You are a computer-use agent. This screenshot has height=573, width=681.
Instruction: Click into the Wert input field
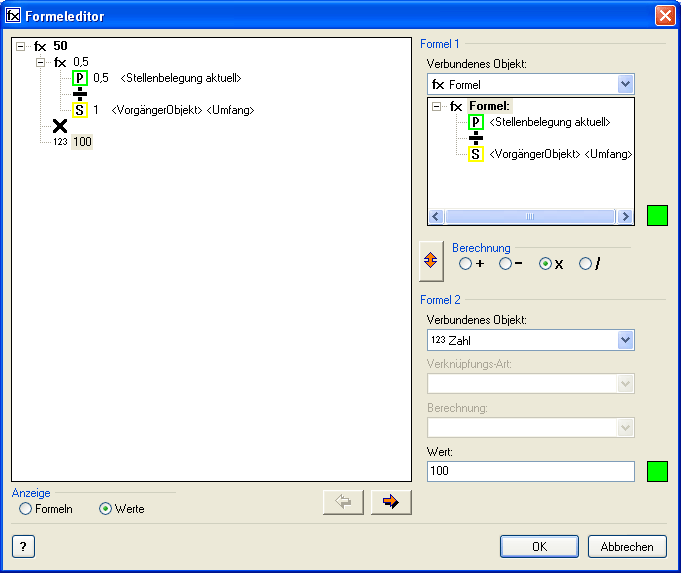(530, 471)
